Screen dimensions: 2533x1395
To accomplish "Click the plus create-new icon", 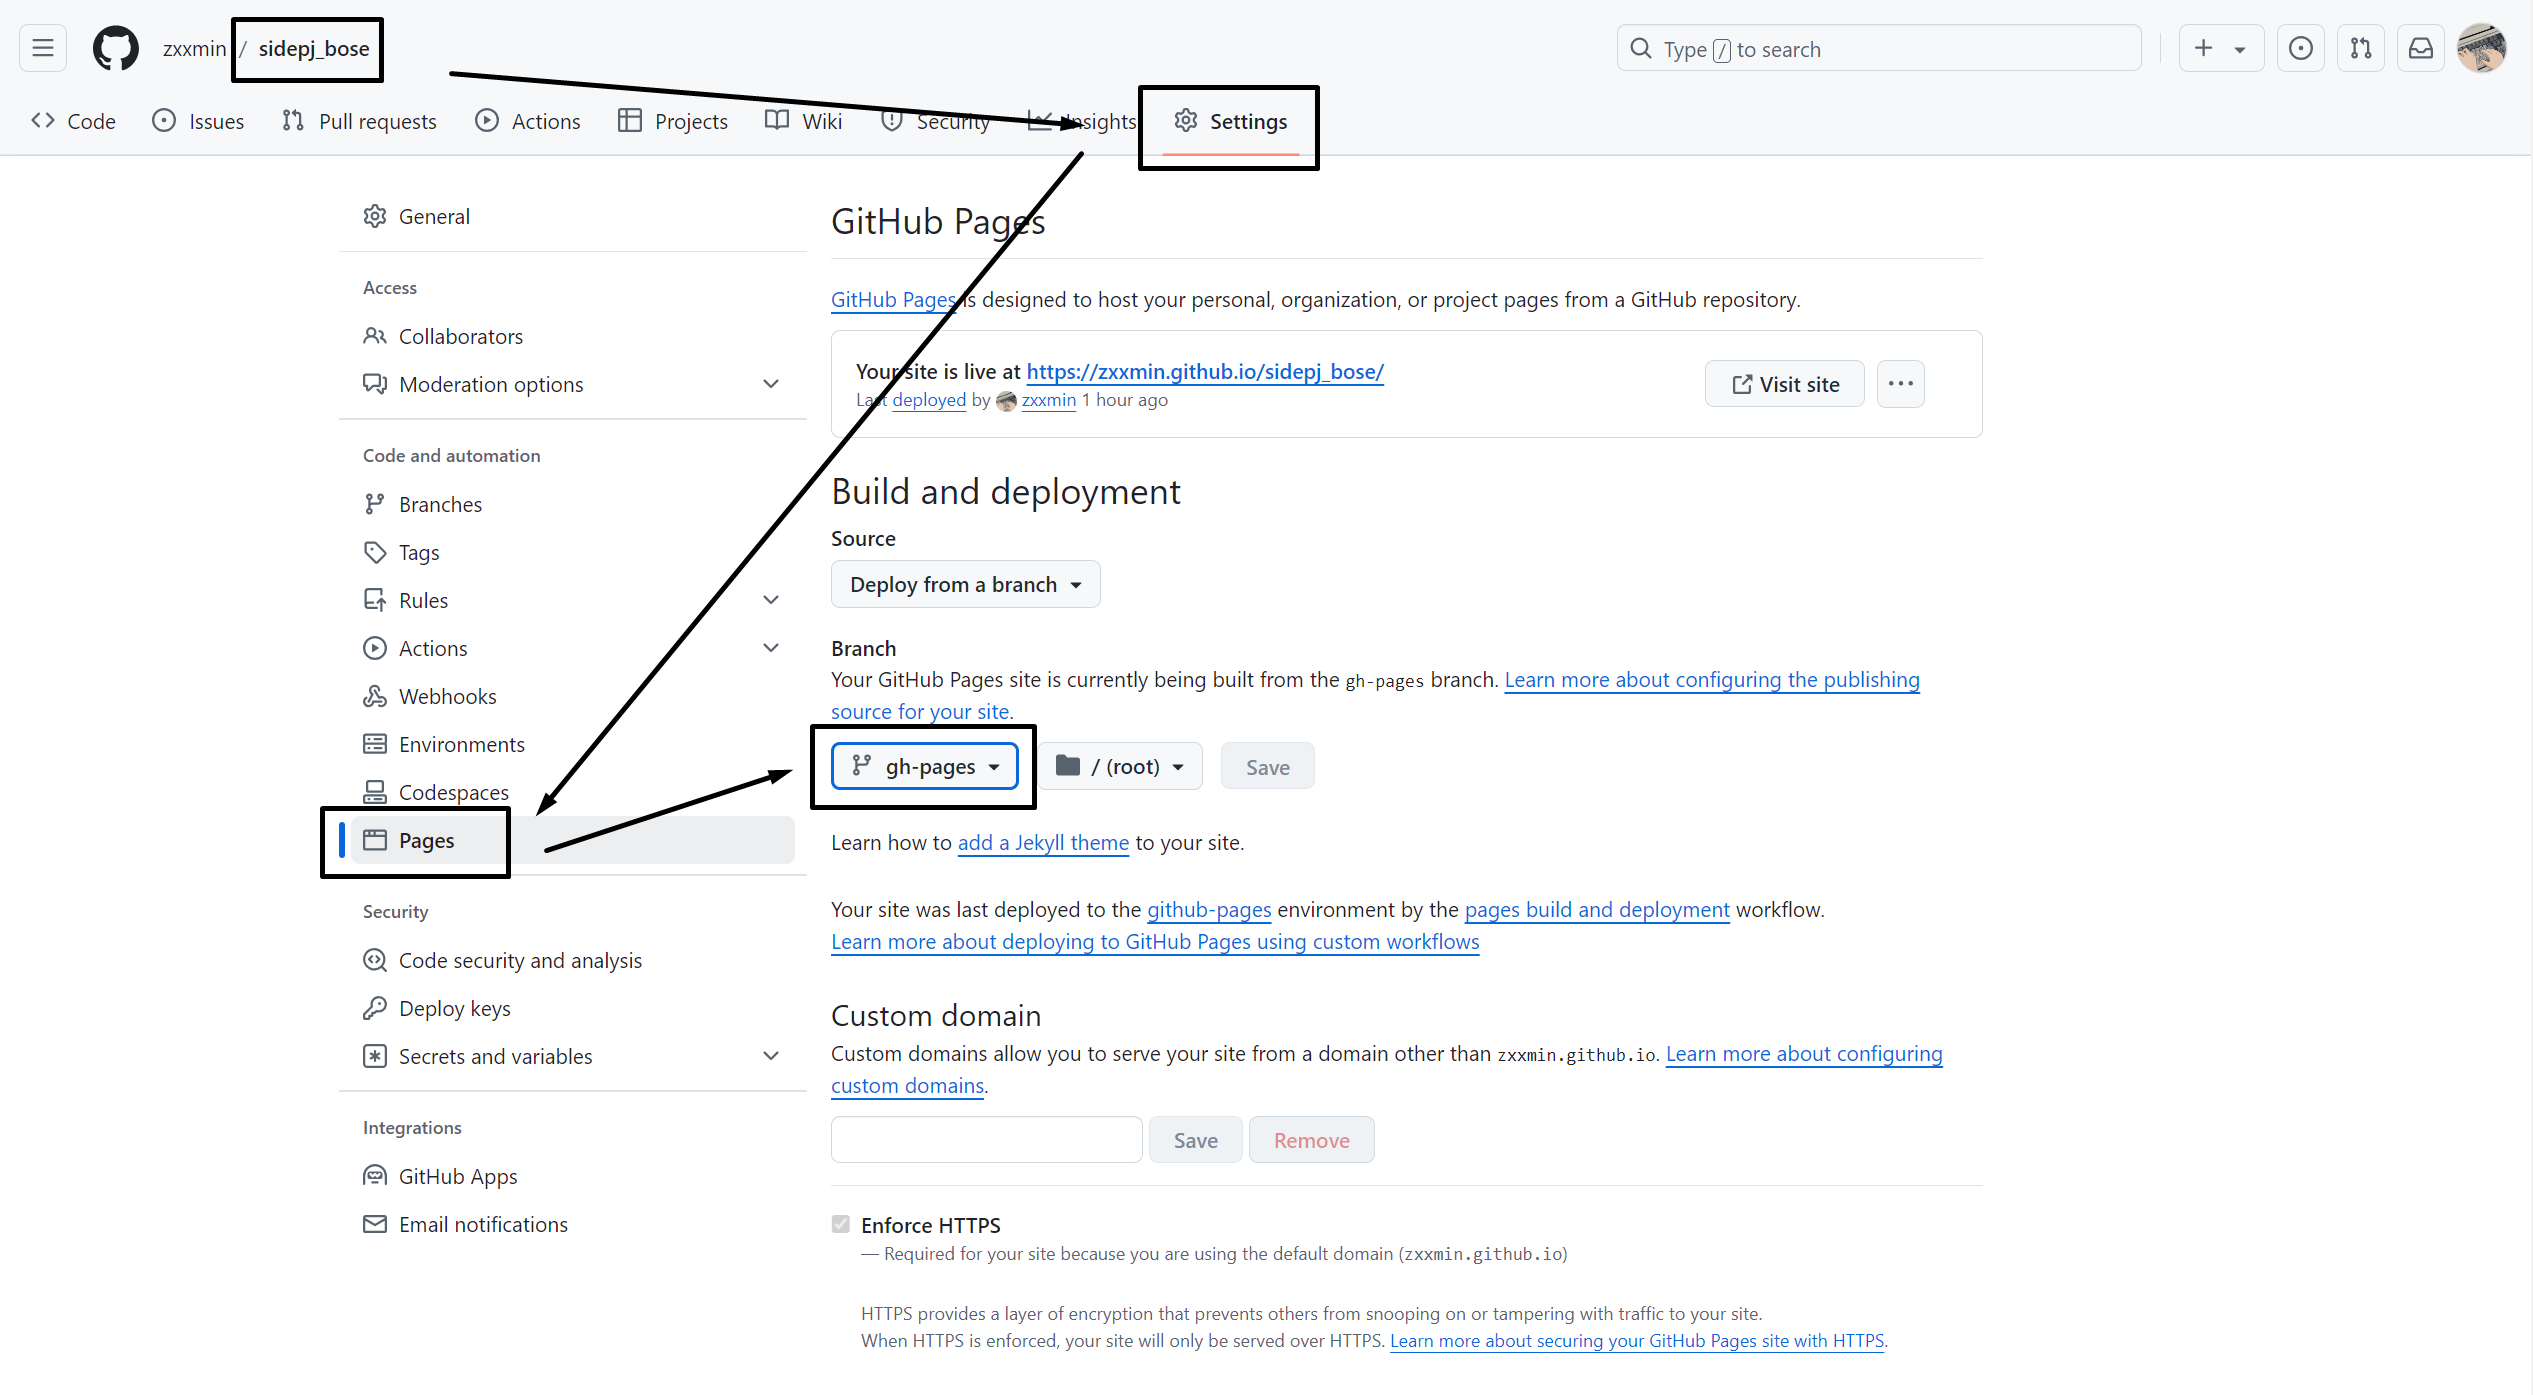I will click(2204, 48).
